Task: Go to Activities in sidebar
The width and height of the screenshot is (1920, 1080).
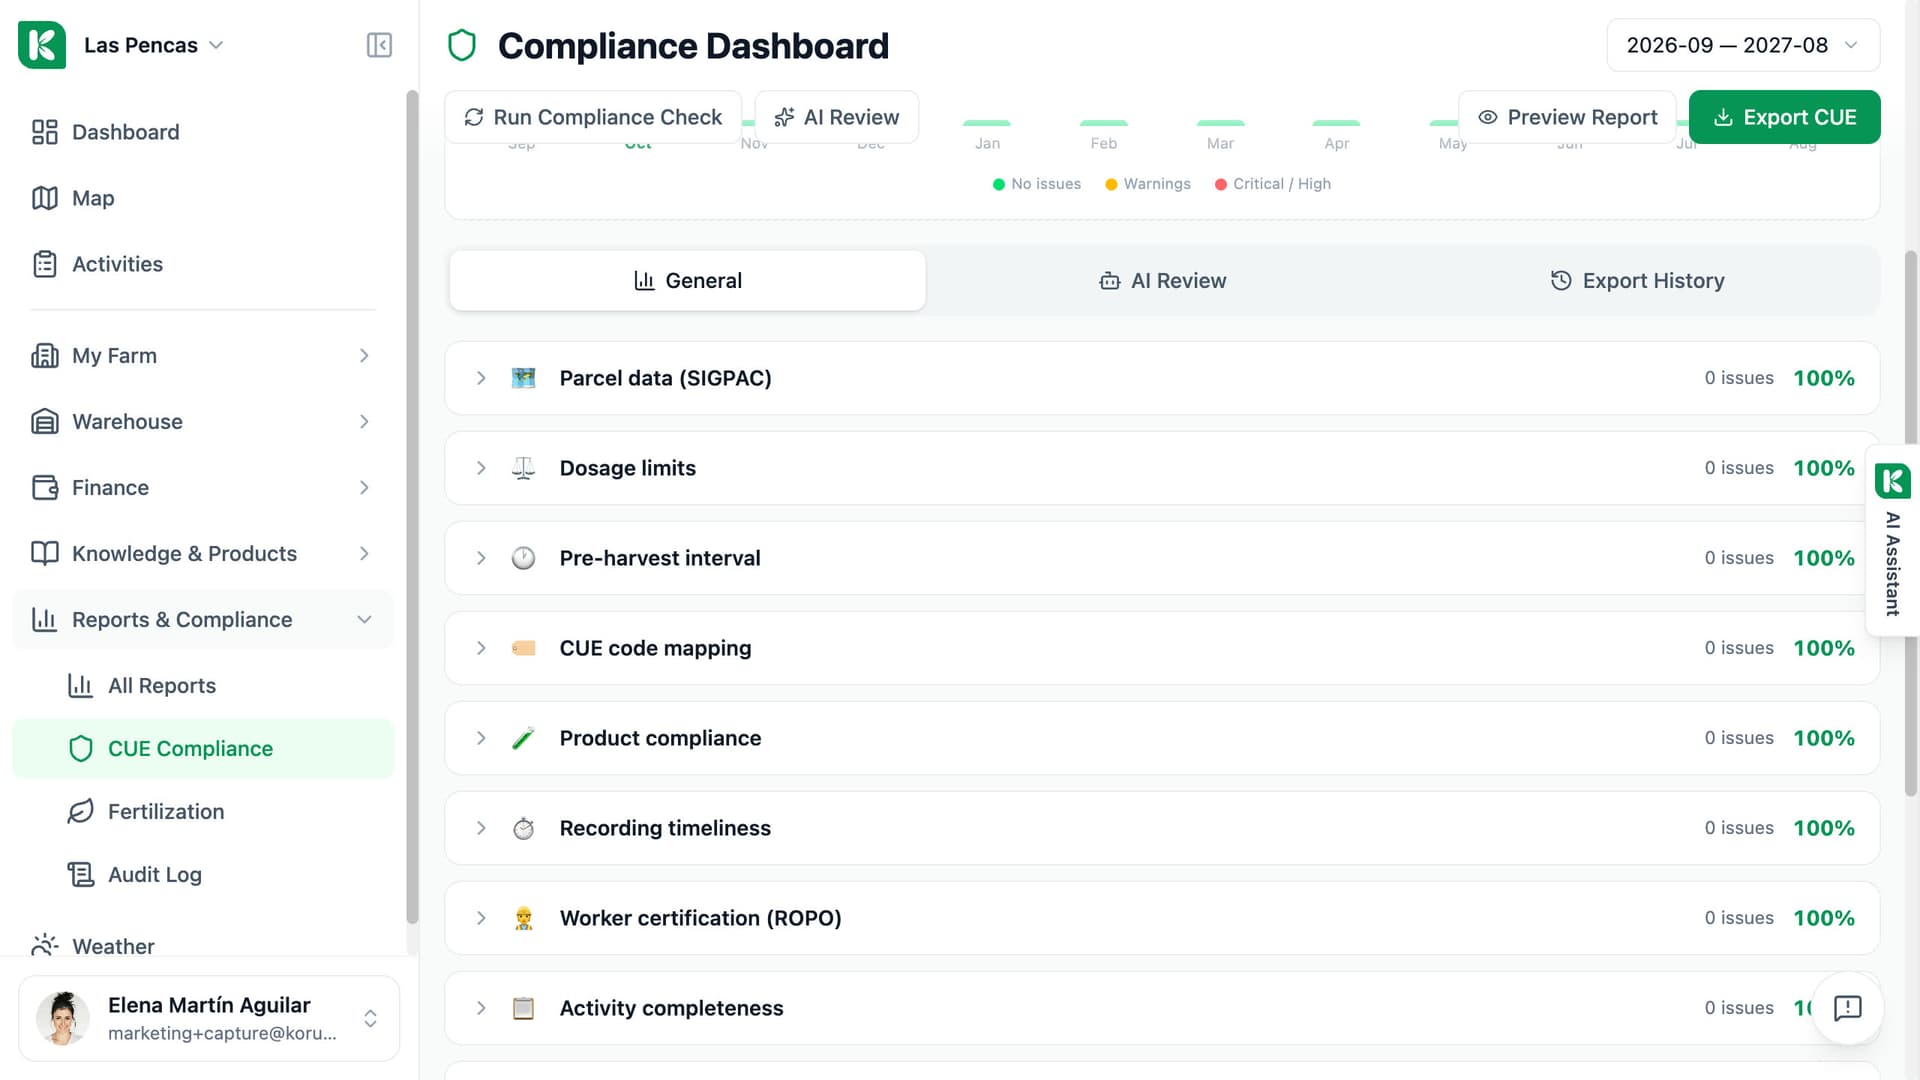Action: [203, 264]
